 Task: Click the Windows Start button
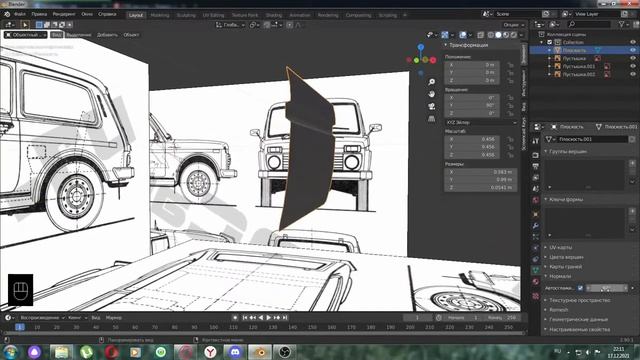[10, 352]
